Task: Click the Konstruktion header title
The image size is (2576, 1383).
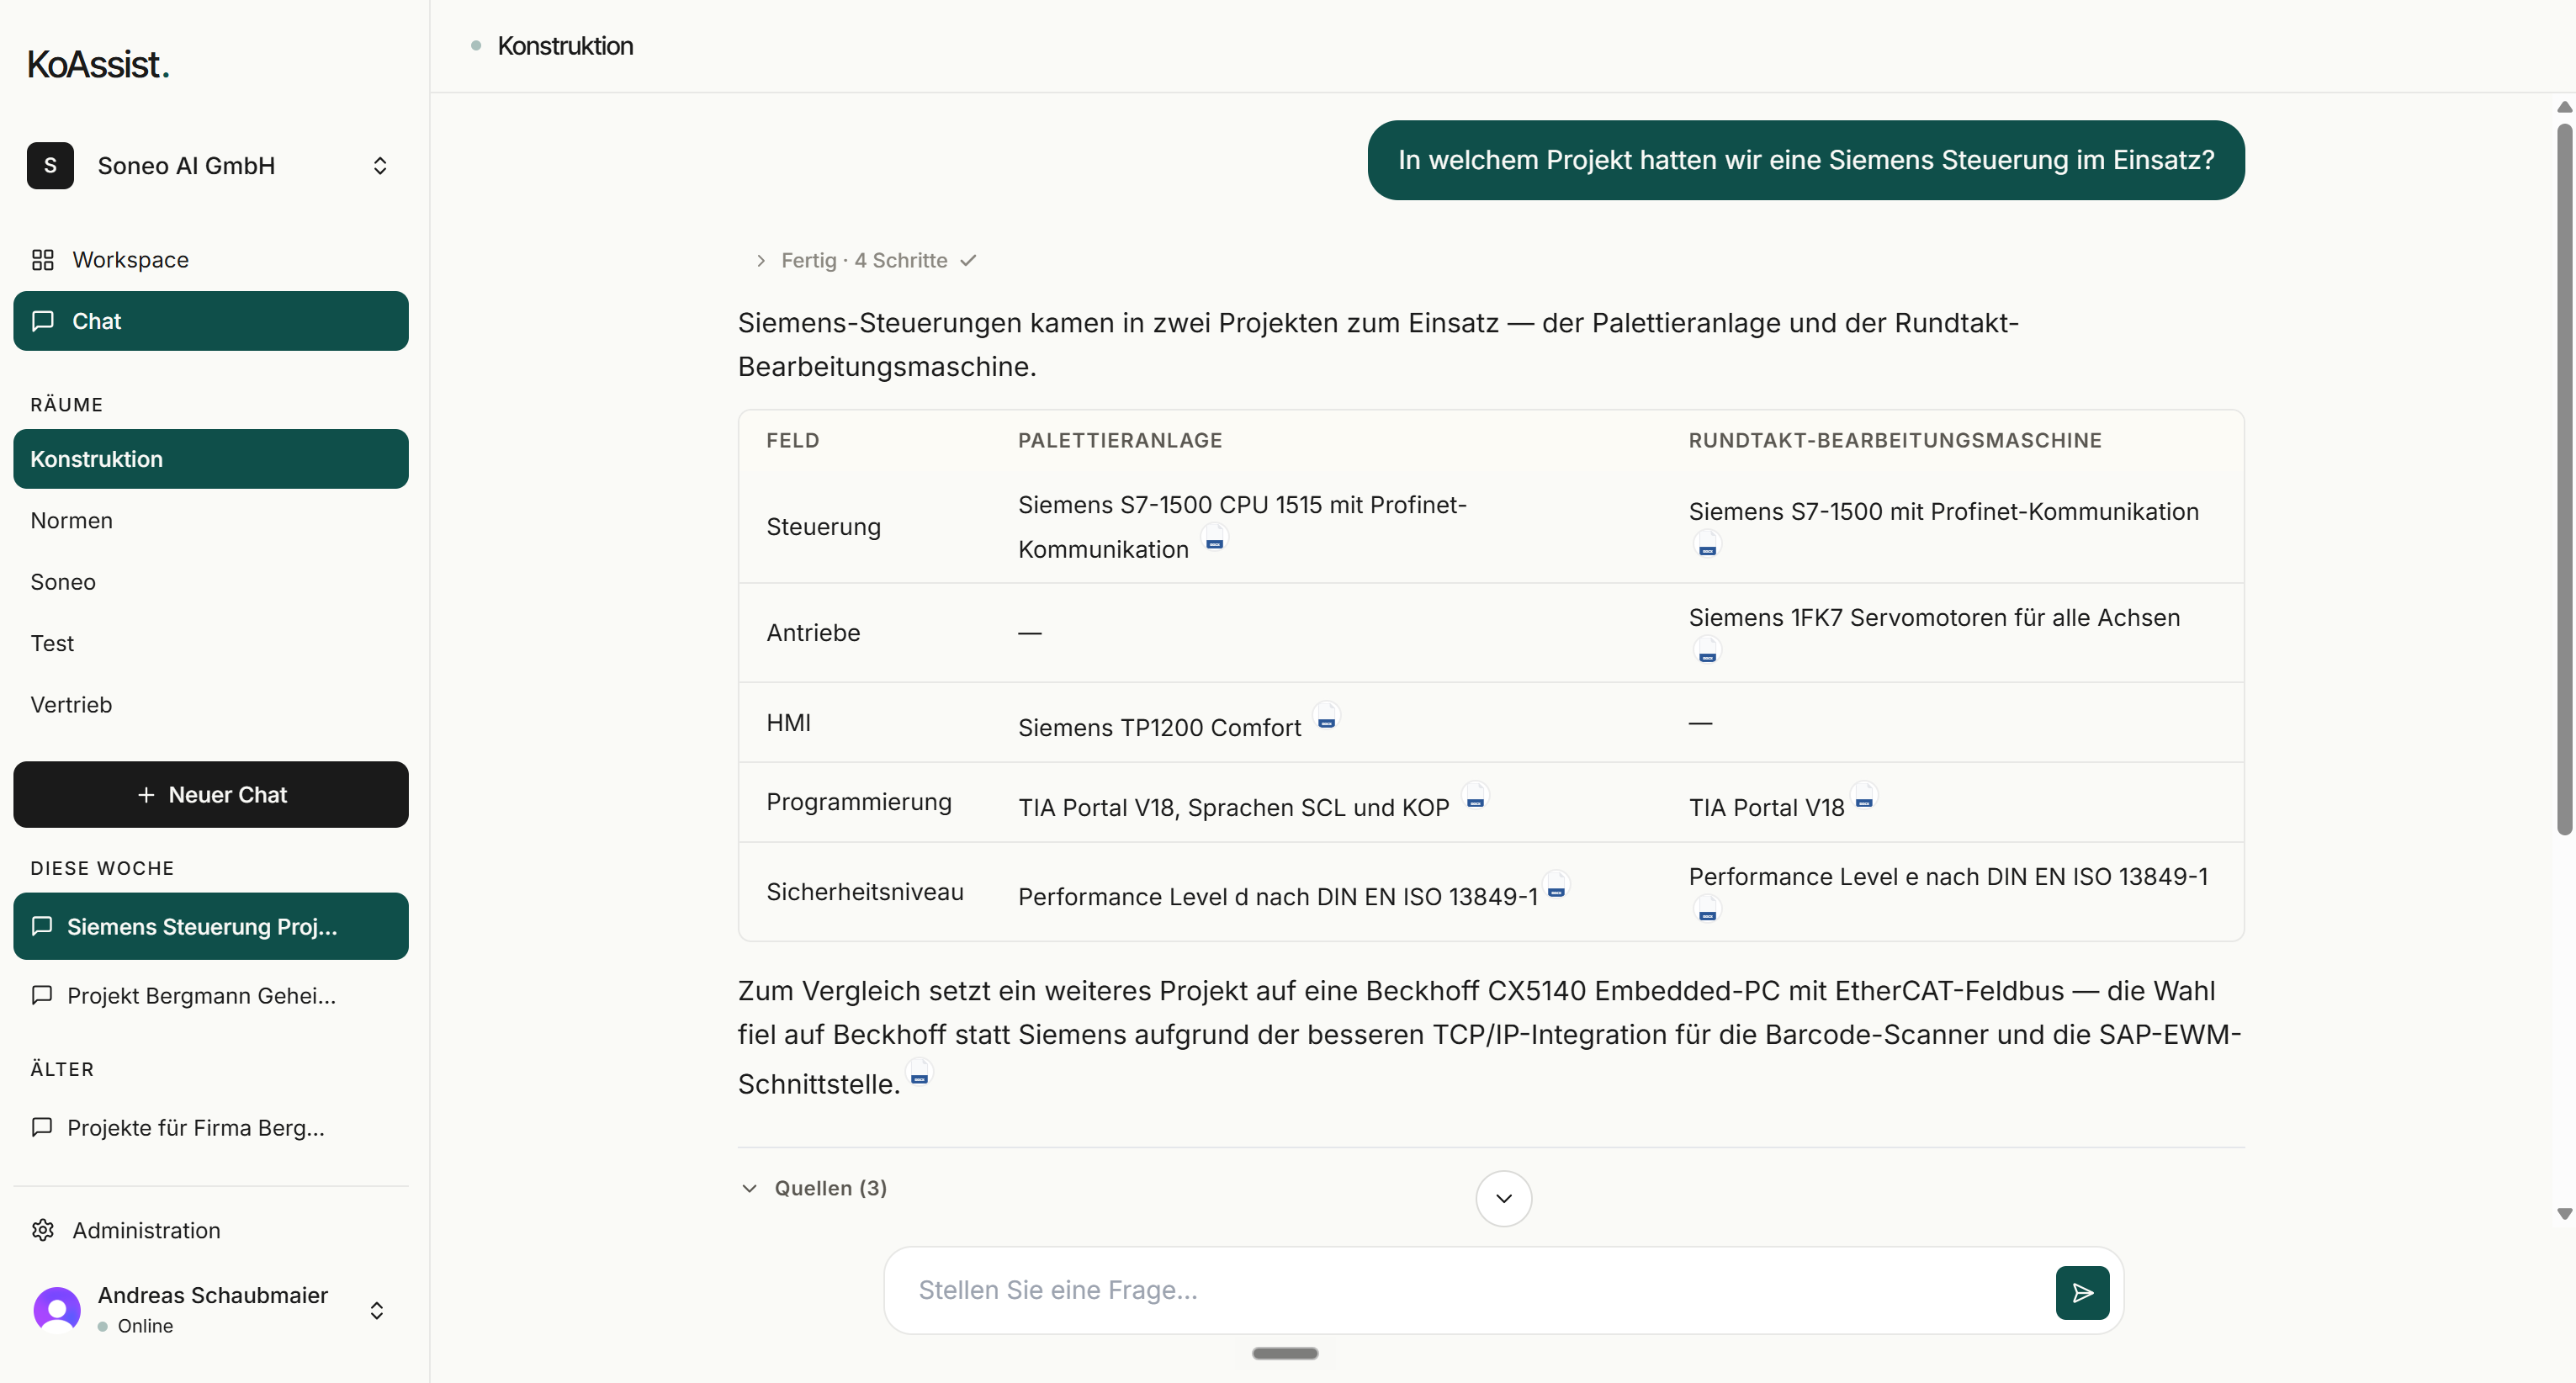Action: 565,46
